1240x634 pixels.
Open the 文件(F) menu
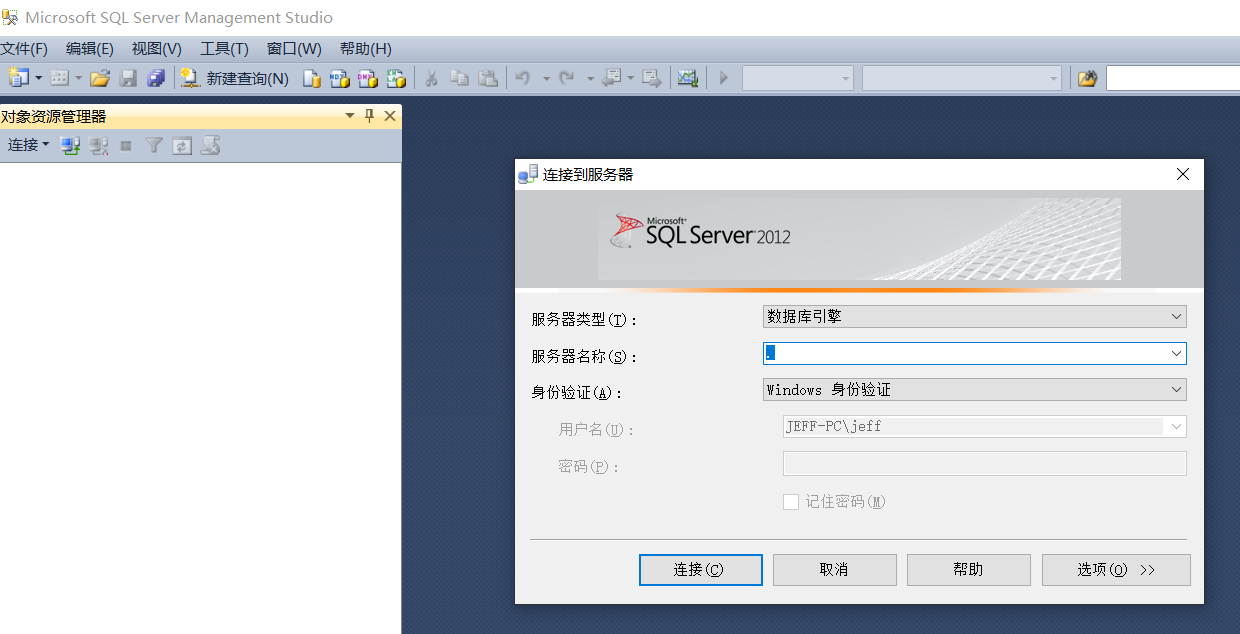pyautogui.click(x=24, y=49)
